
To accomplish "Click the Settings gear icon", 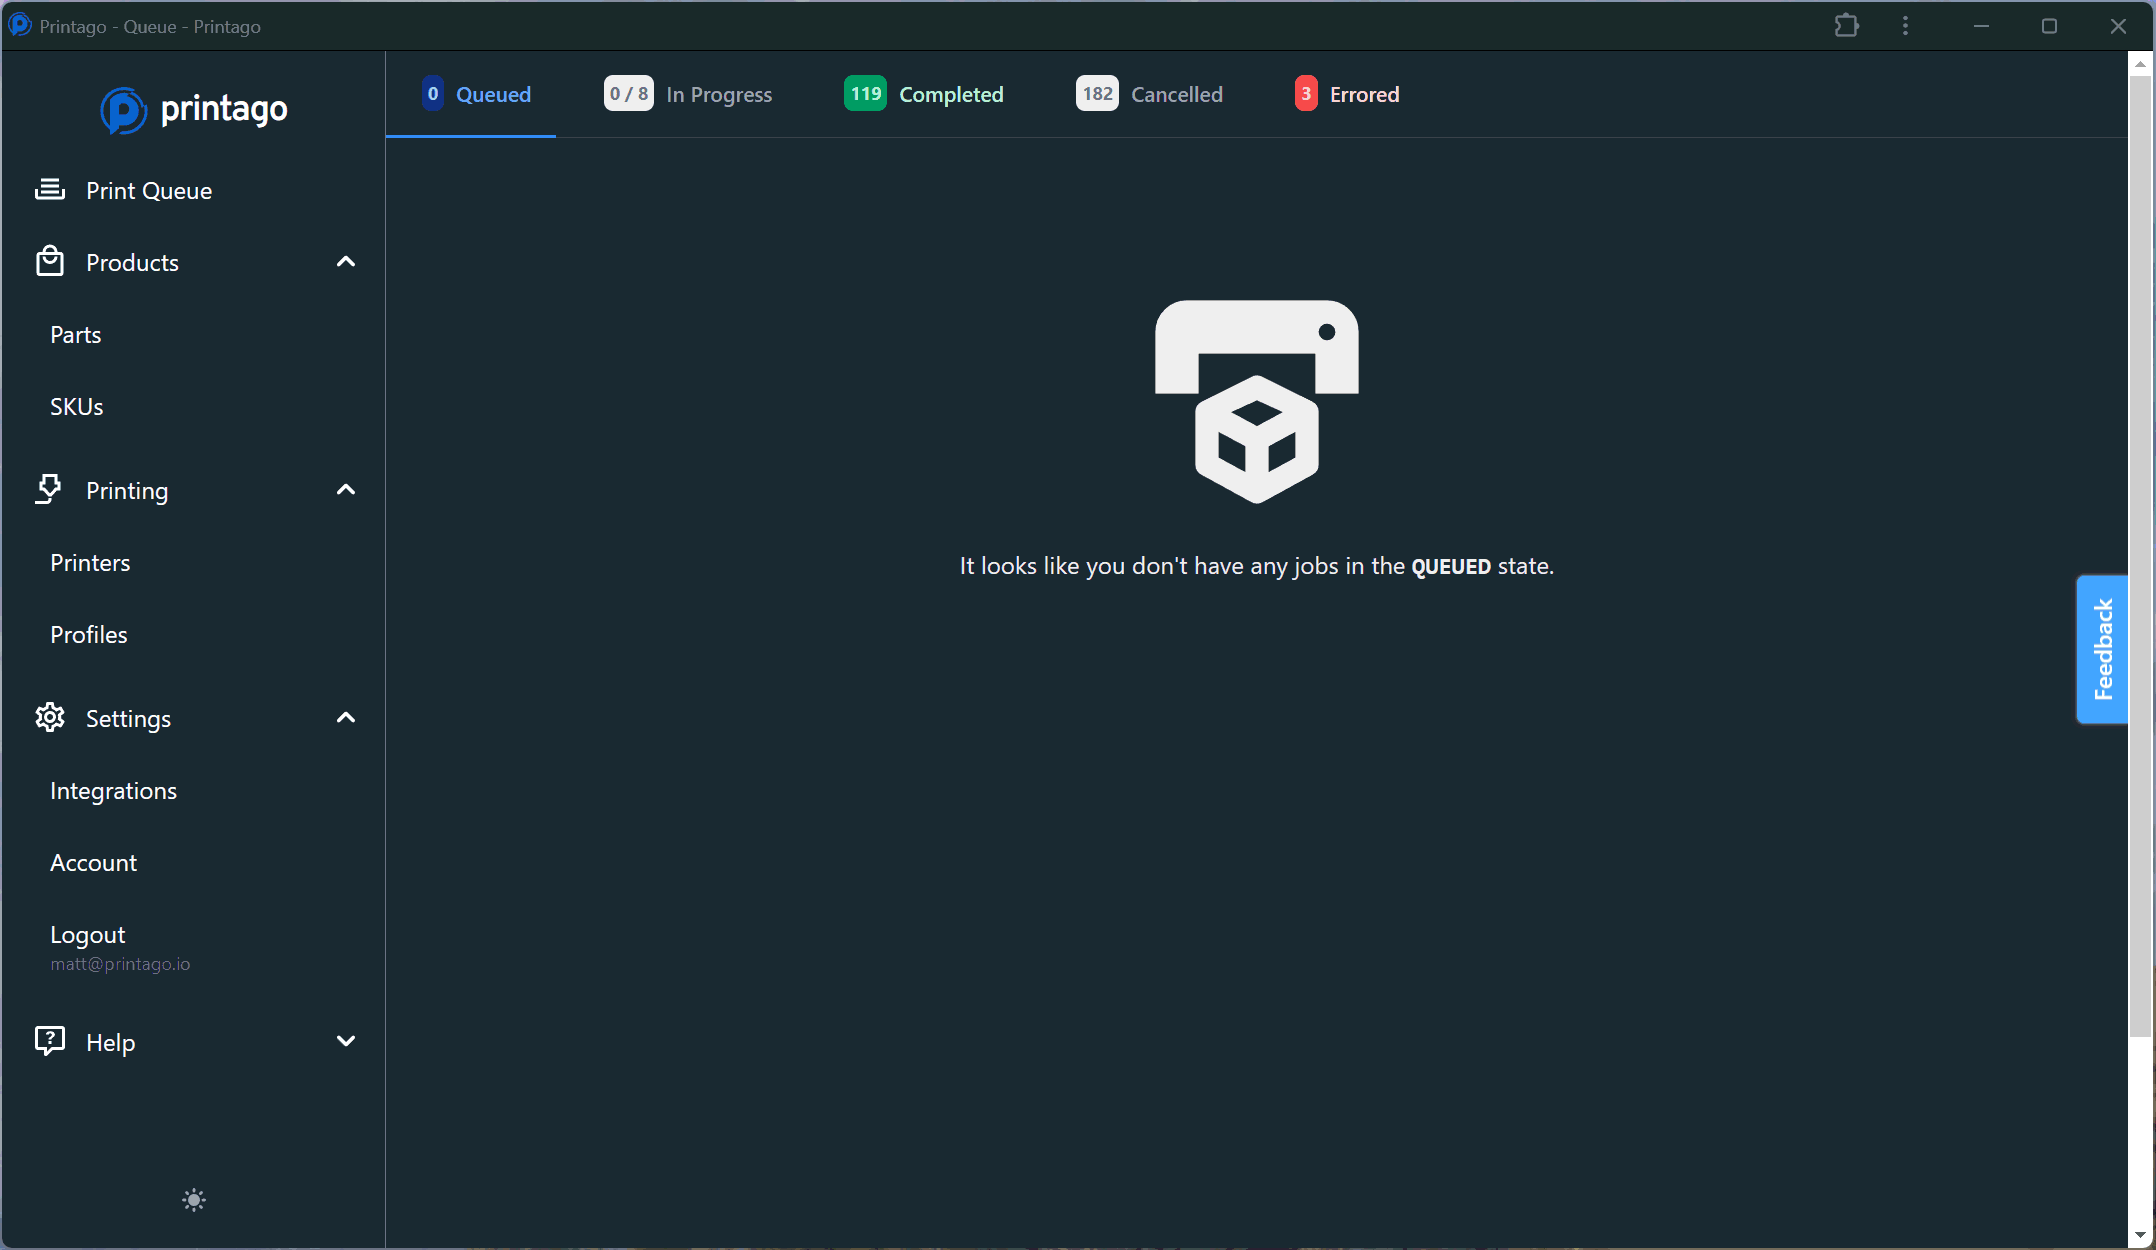I will point(50,718).
